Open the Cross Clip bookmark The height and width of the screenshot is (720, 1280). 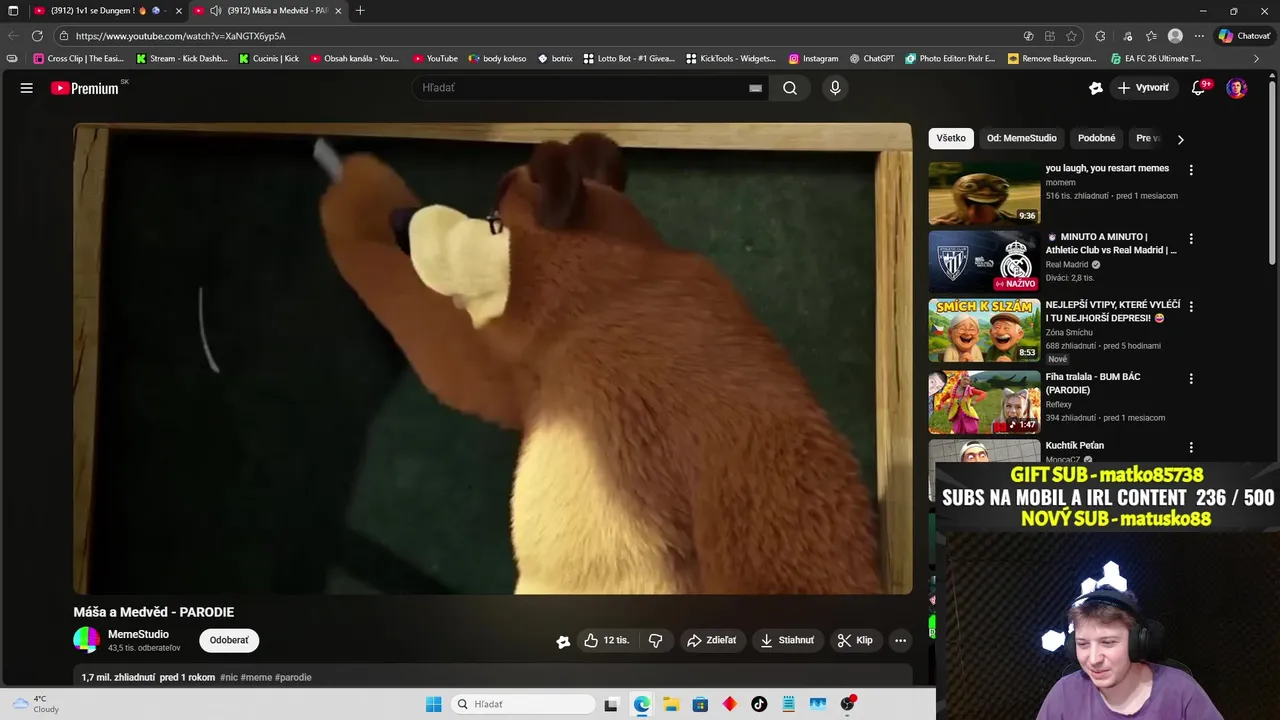(x=79, y=59)
